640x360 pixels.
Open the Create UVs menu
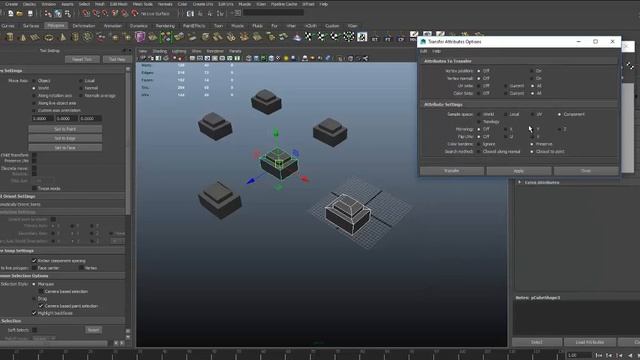(x=202, y=4)
